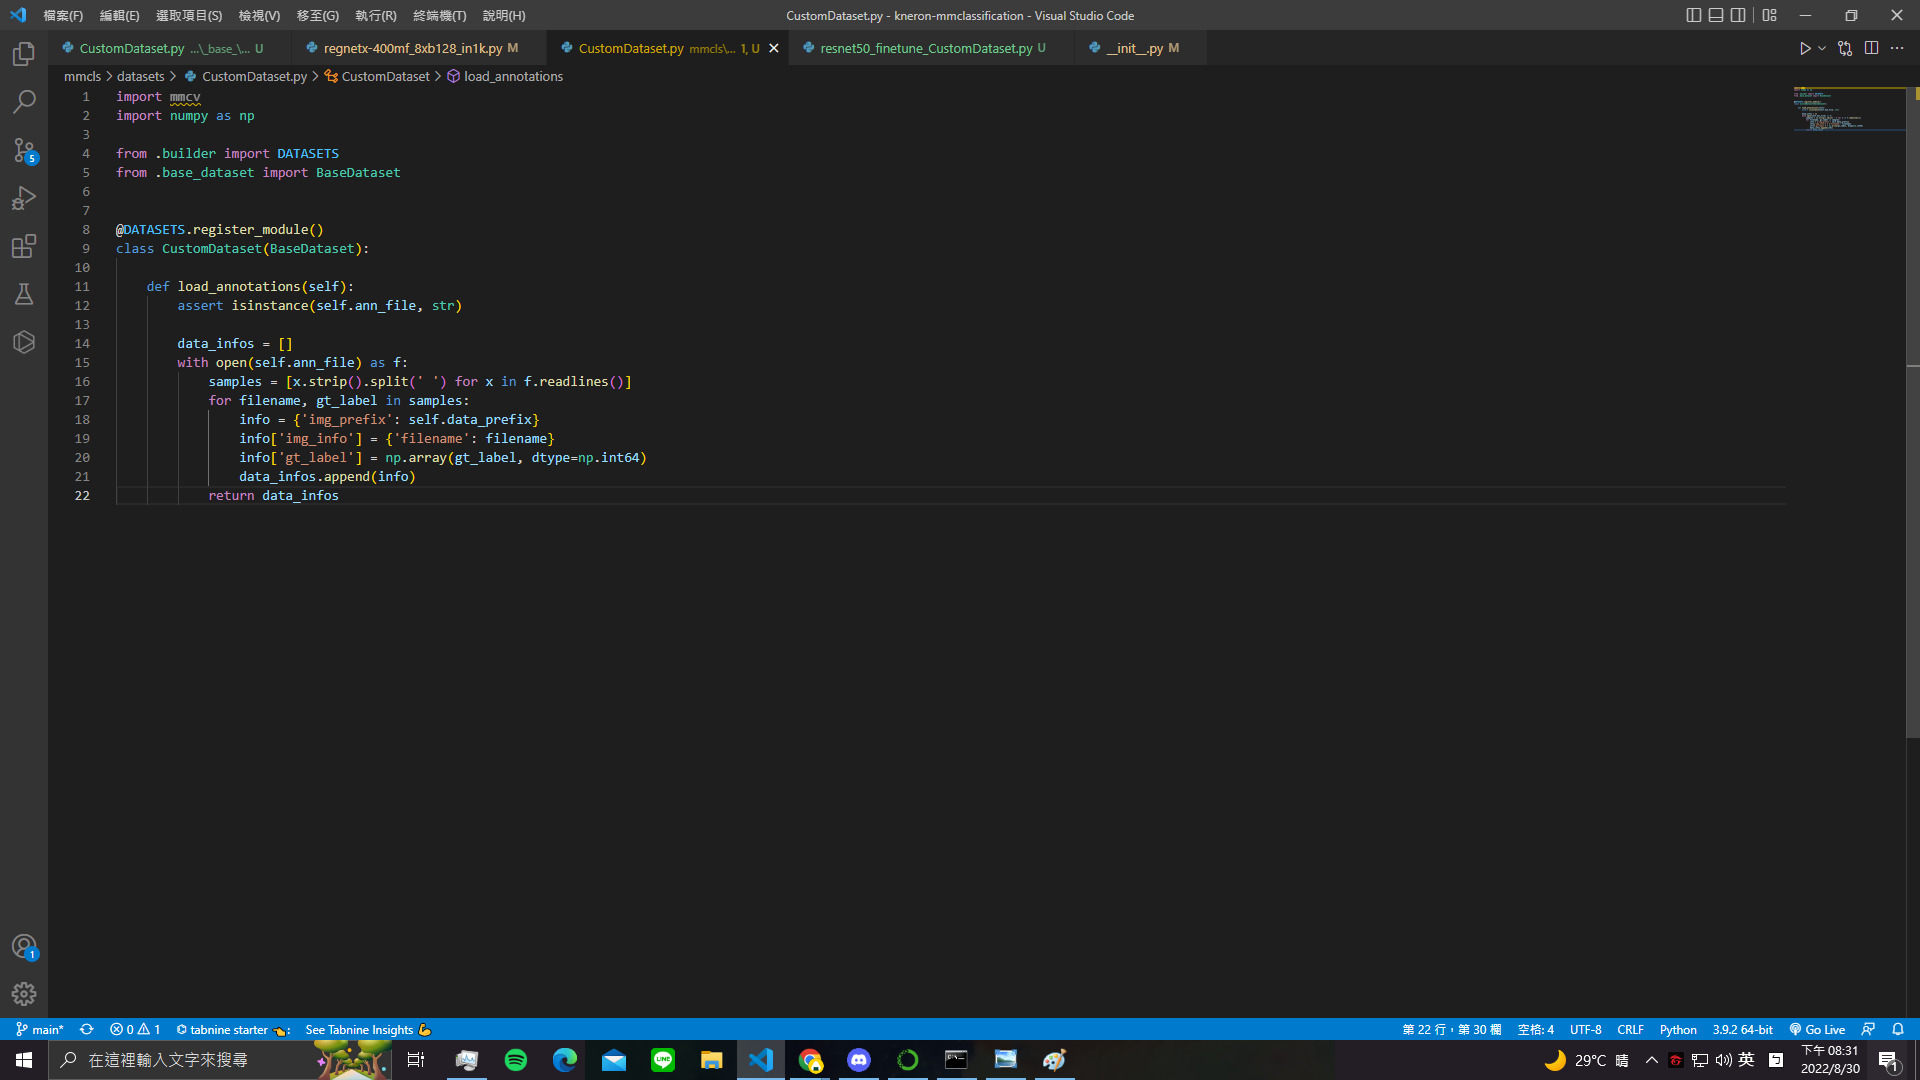Viewport: 1920px width, 1080px height.
Task: Toggle primary sidebar layout button
Action: (1693, 15)
